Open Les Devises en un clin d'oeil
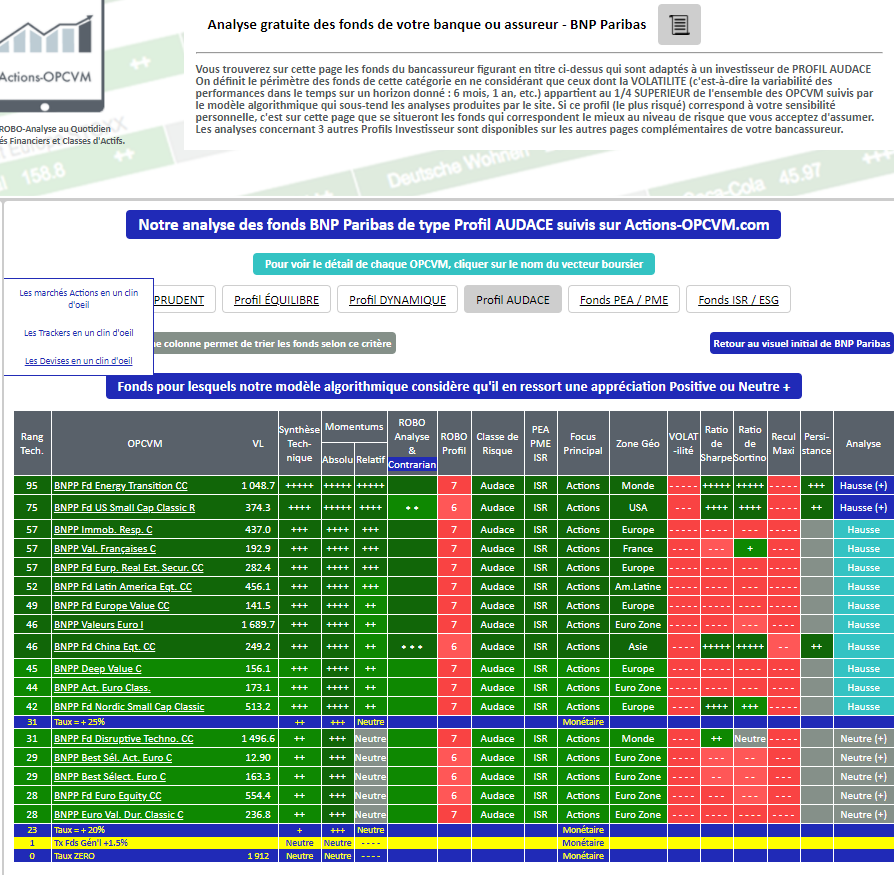 (x=79, y=361)
